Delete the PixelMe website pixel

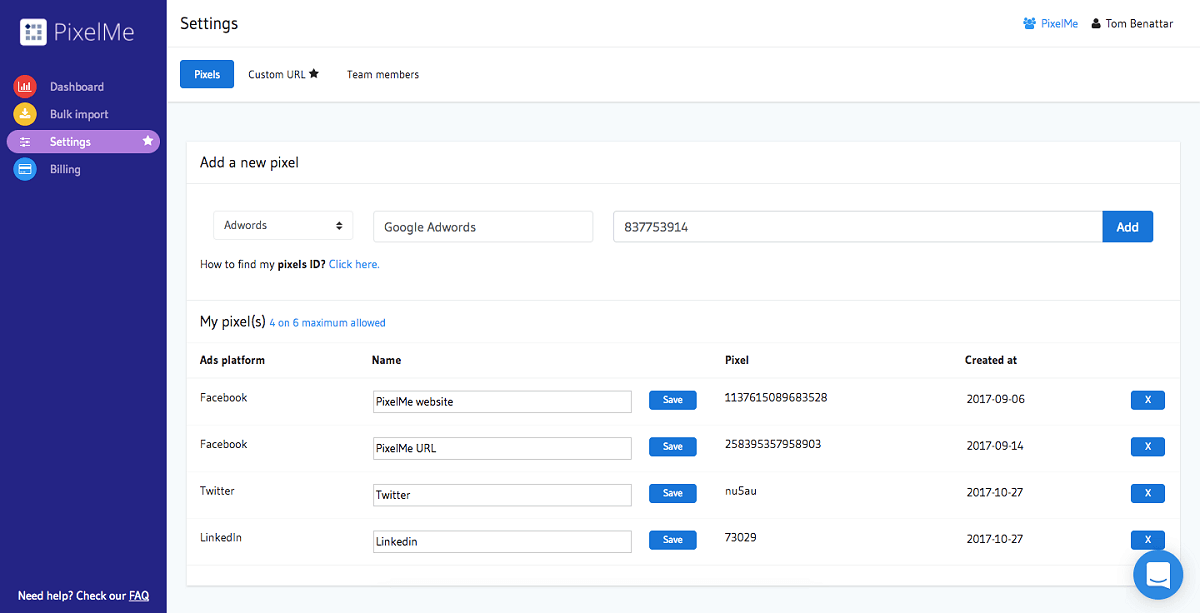pyautogui.click(x=1148, y=400)
